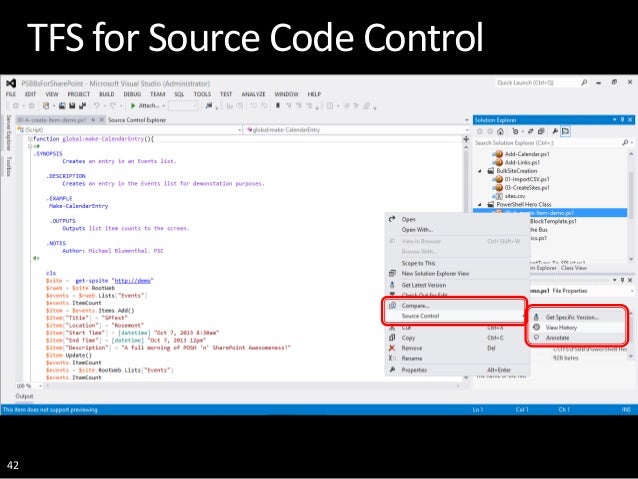This screenshot has width=638, height=479.
Task: Choose Rename in the context menu
Action: (x=457, y=358)
